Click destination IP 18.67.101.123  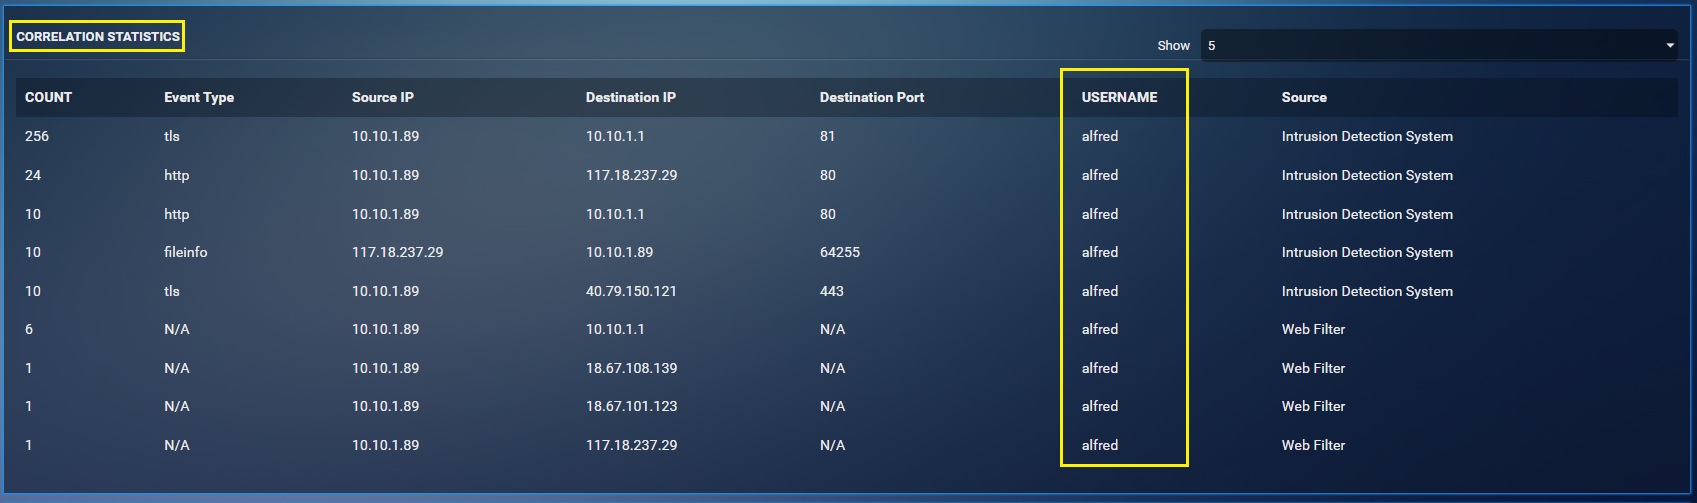[631, 406]
